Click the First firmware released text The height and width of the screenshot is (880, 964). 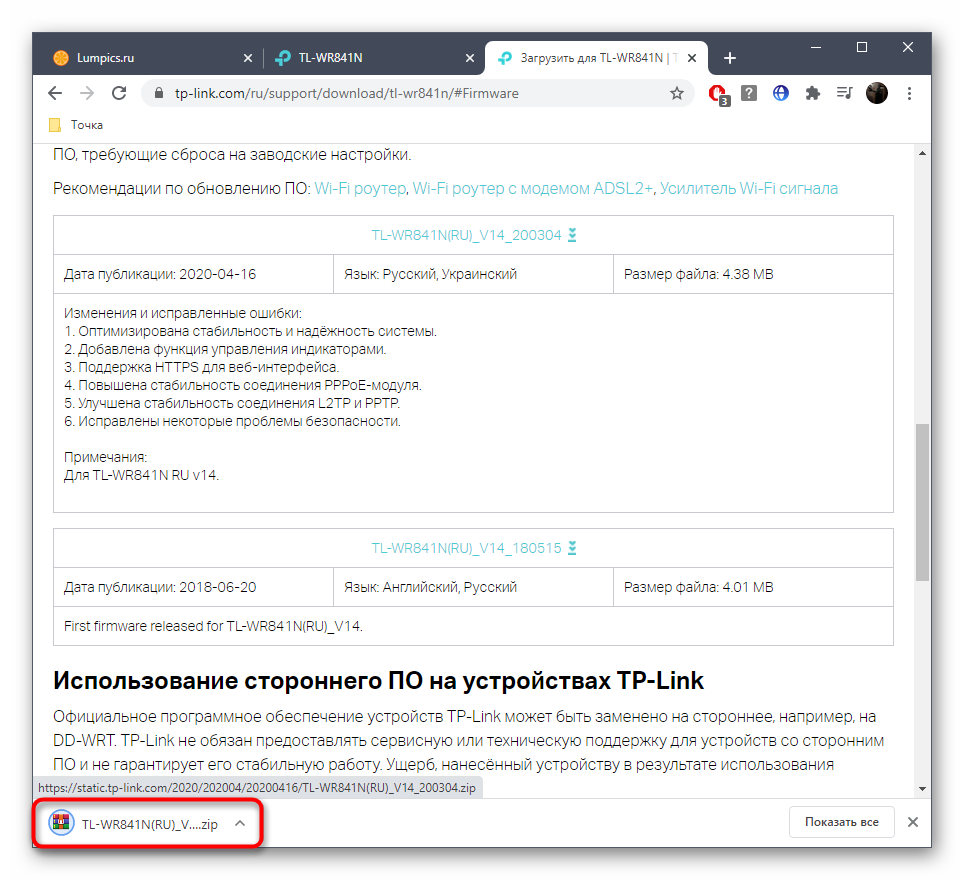click(213, 626)
